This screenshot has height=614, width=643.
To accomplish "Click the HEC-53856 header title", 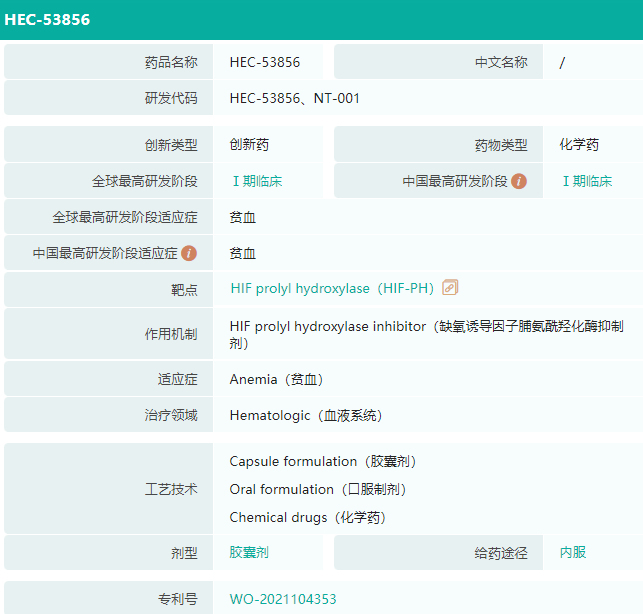I will [x=47, y=19].
